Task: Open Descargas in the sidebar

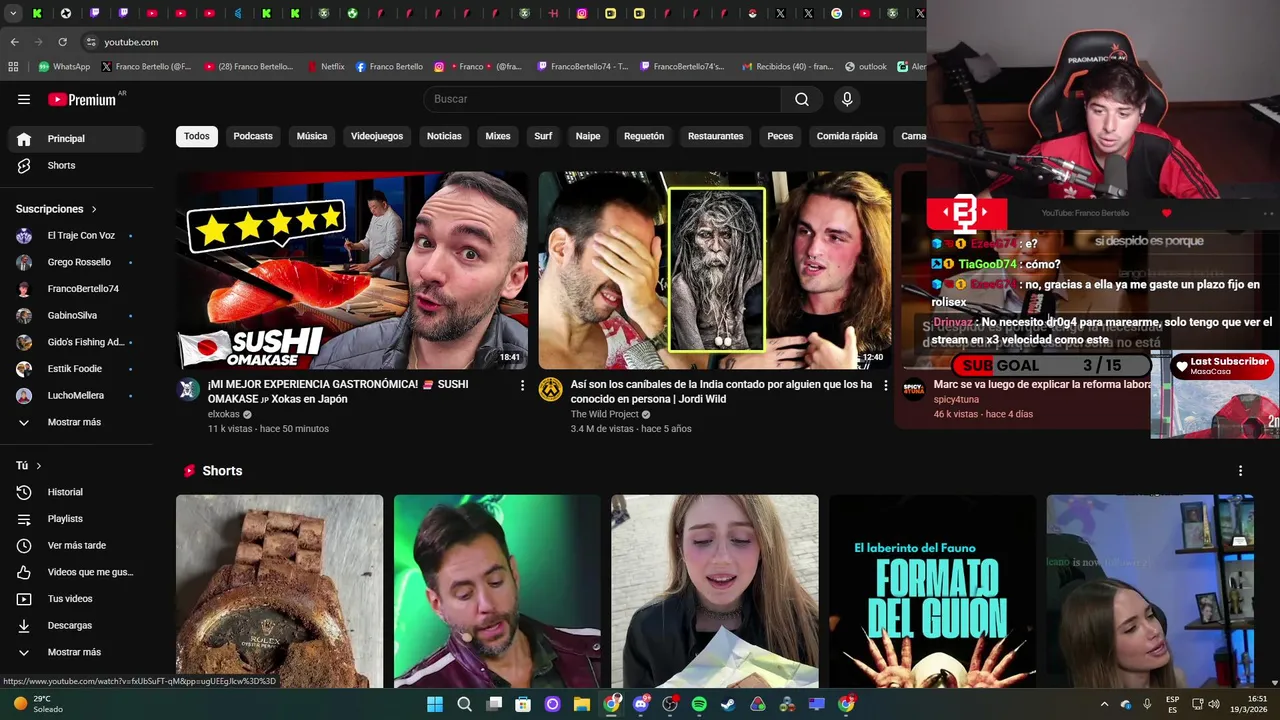Action: point(76,625)
